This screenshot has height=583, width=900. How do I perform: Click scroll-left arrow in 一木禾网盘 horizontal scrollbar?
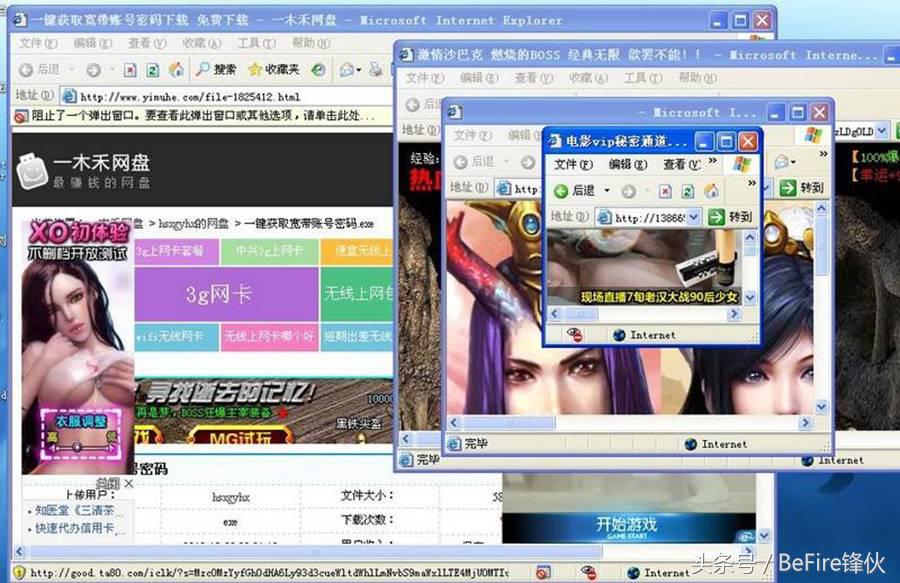pos(19,552)
